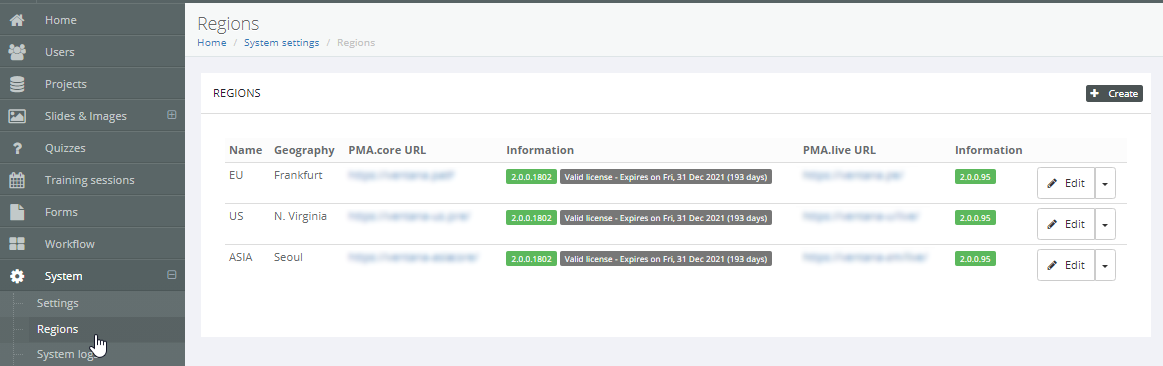The image size is (1163, 366).
Task: Click the Workflow grid icon
Action: tap(16, 244)
